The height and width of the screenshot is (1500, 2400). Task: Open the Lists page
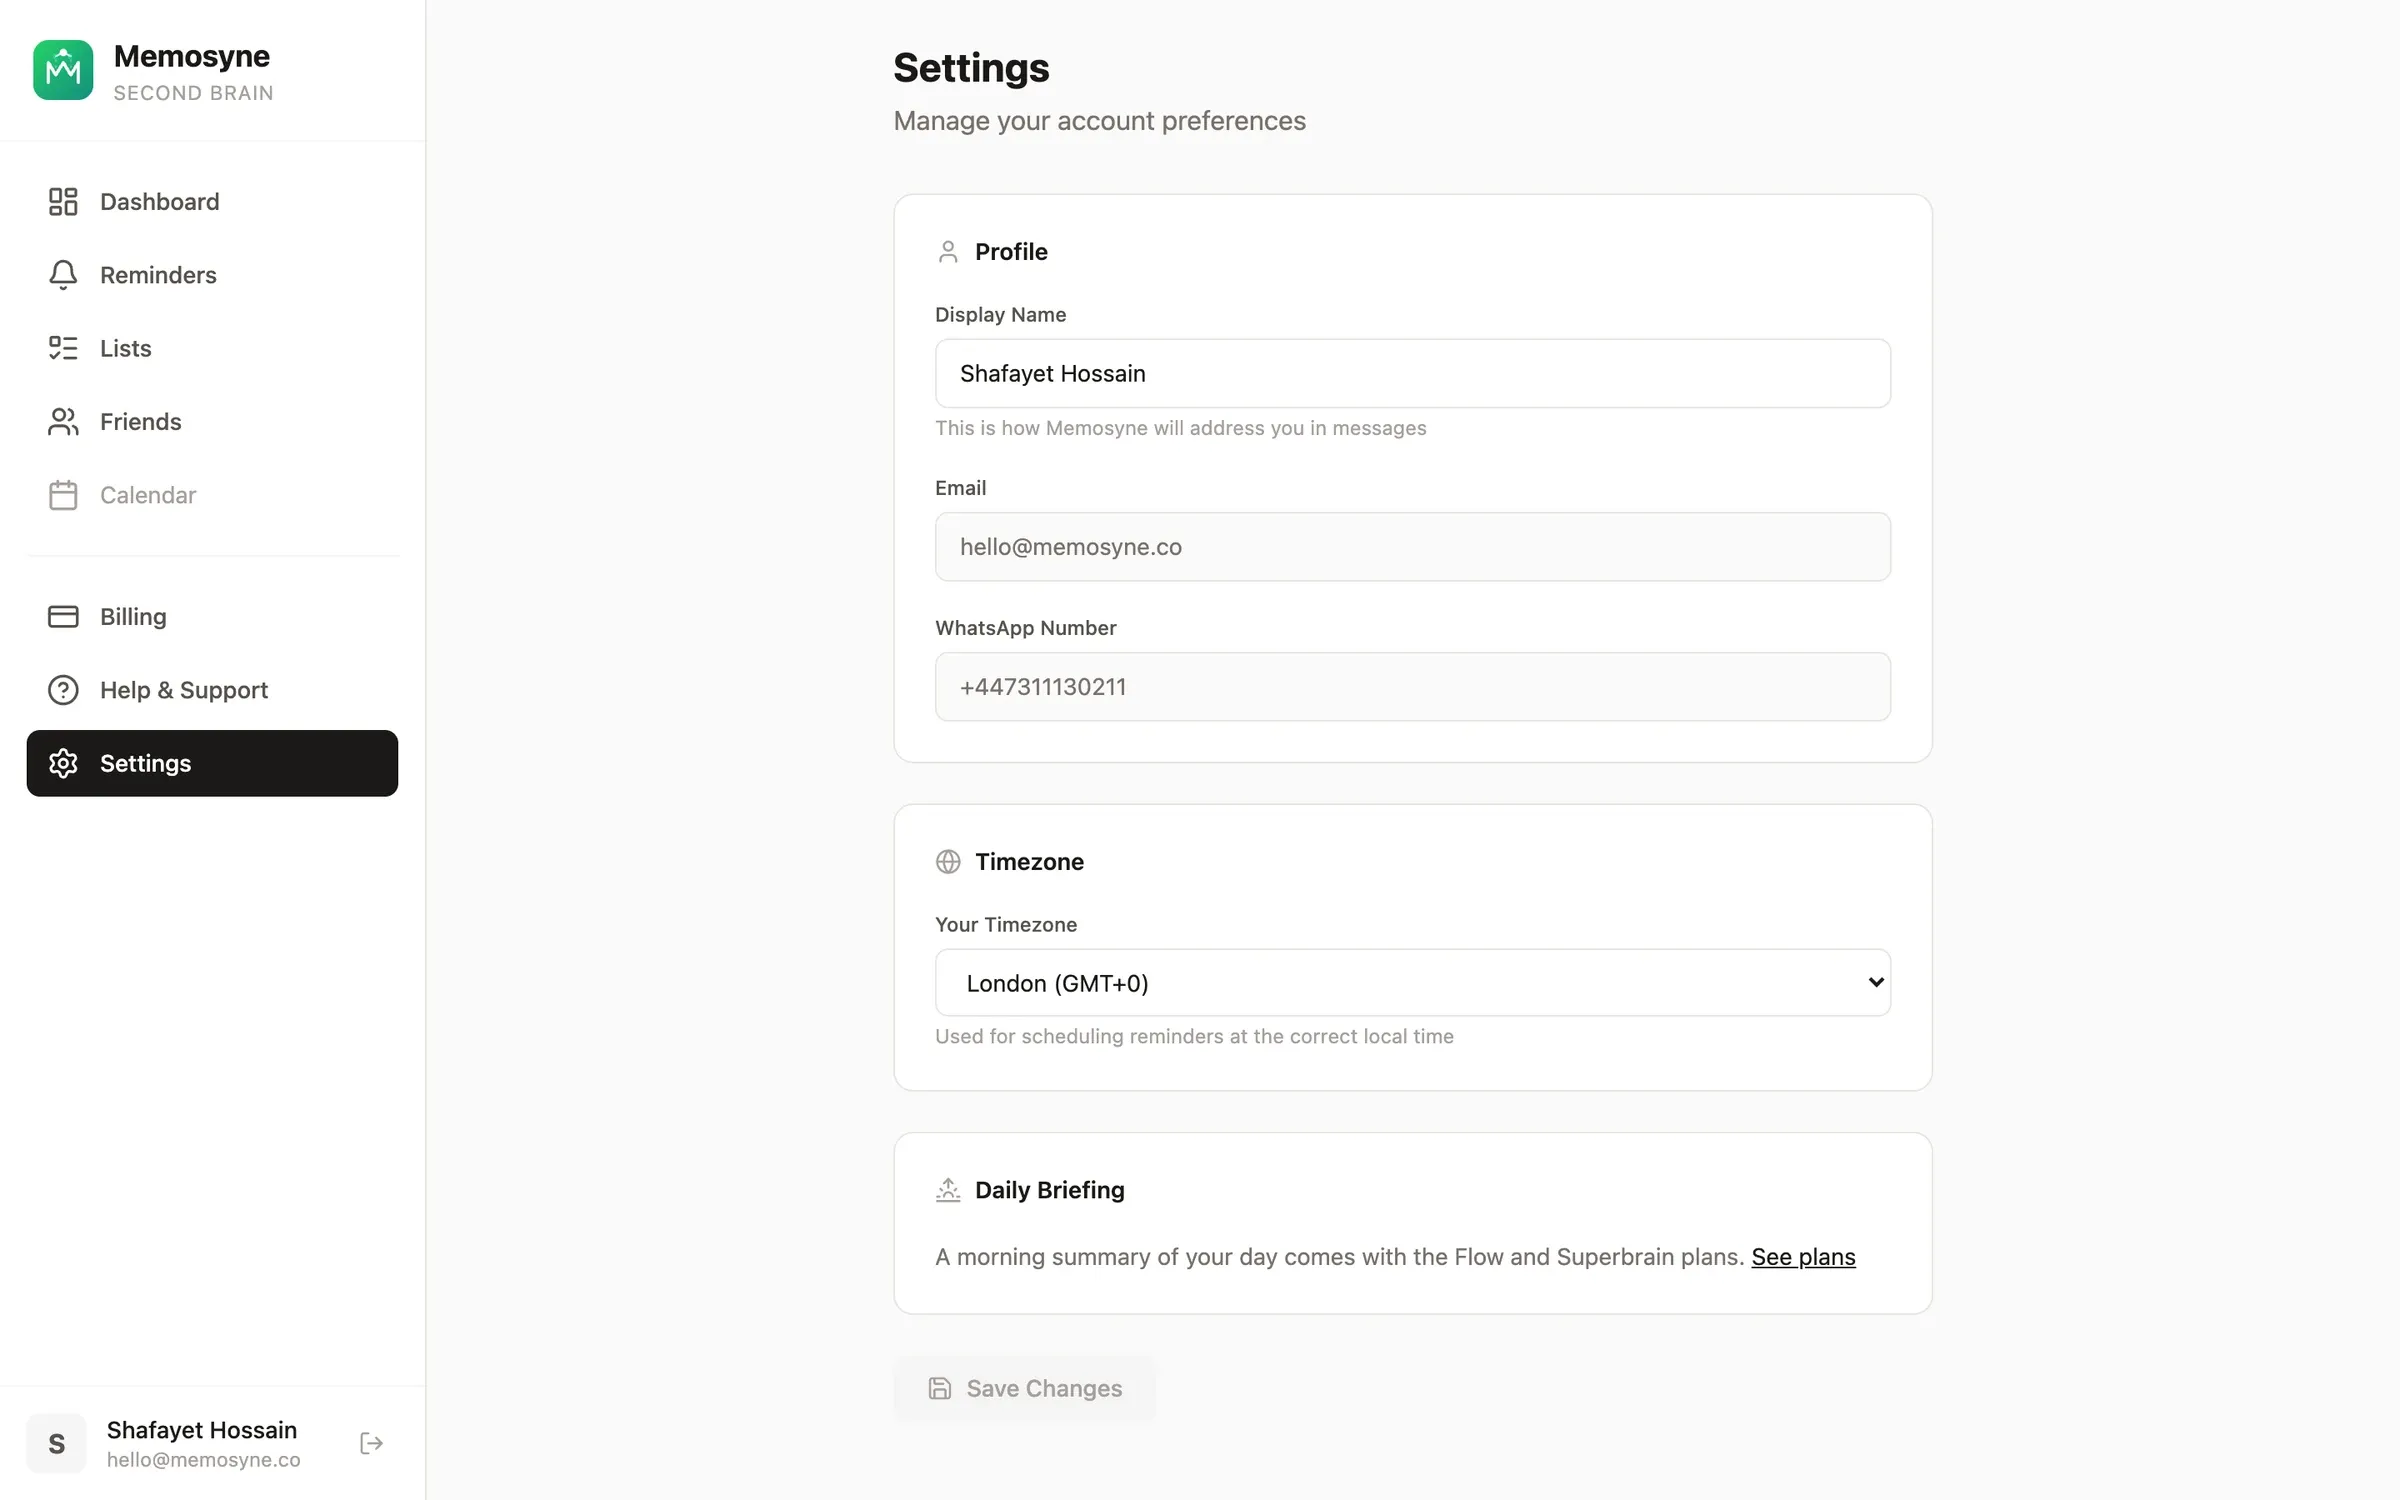coord(212,348)
